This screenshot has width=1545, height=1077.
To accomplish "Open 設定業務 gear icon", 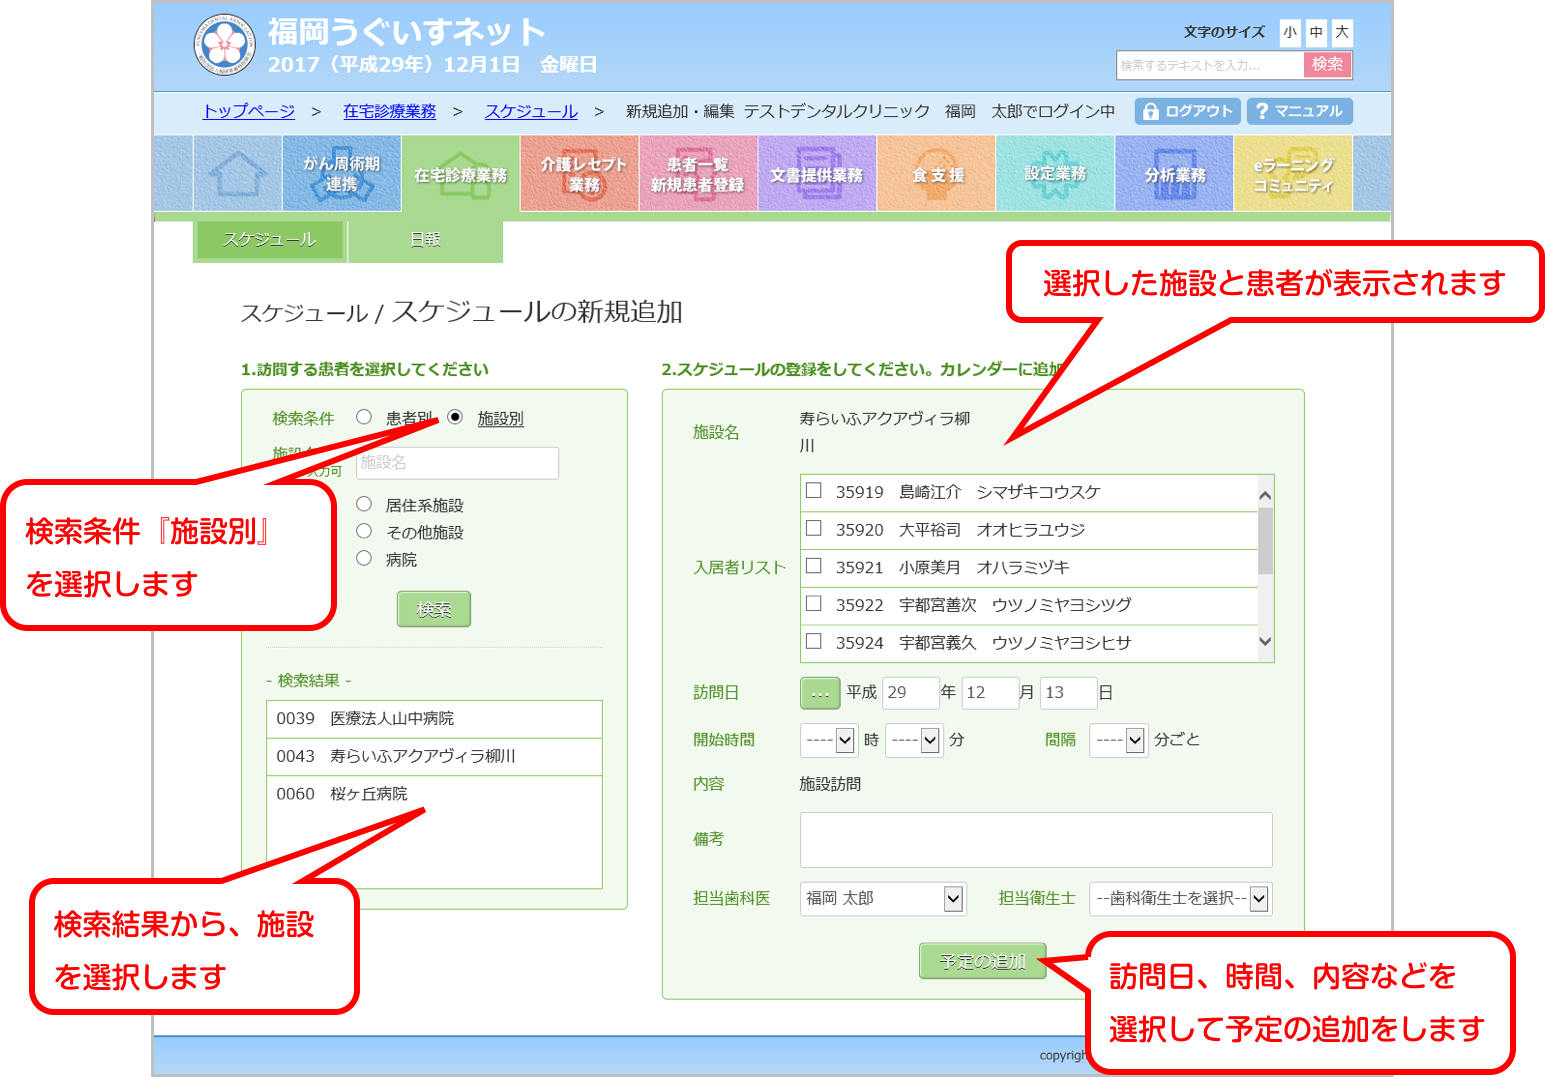I will pyautogui.click(x=1055, y=174).
